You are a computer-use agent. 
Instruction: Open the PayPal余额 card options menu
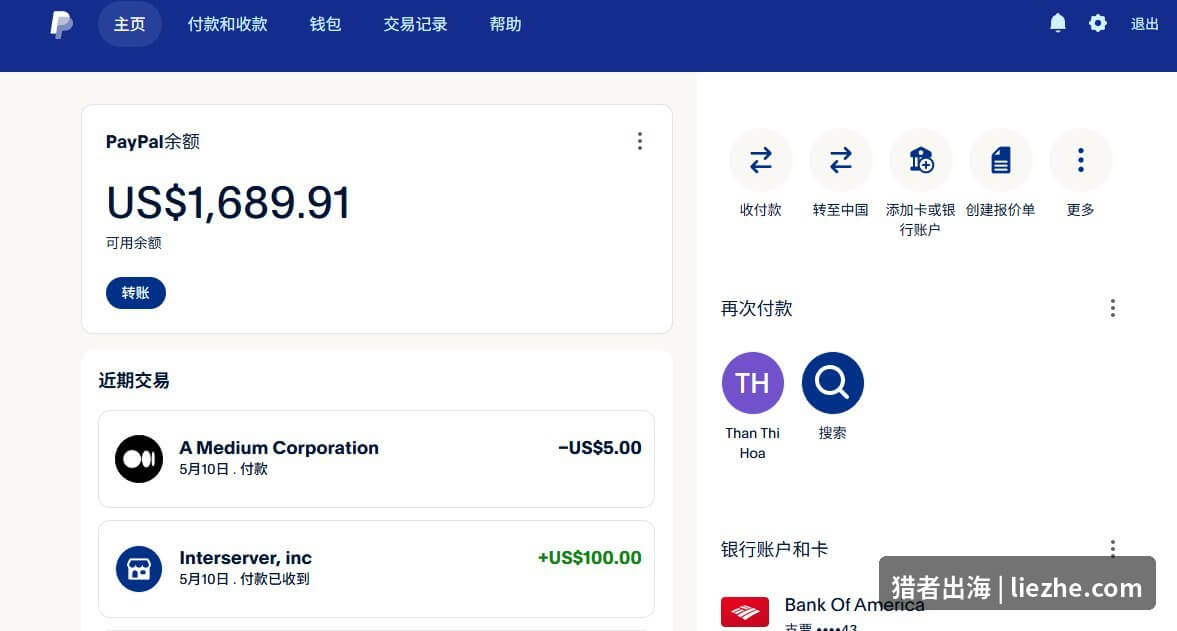click(640, 141)
